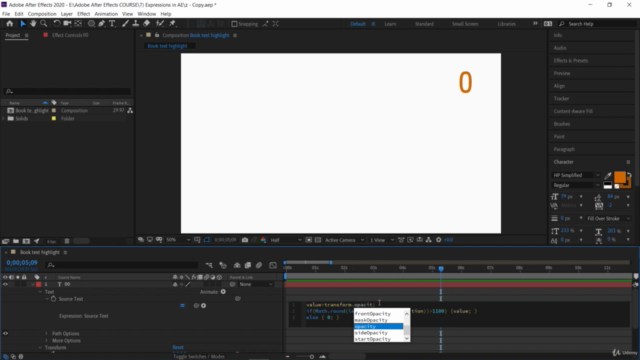Image resolution: width=640 pixels, height=360 pixels.
Task: Expand the More Options group
Action: click(47, 340)
